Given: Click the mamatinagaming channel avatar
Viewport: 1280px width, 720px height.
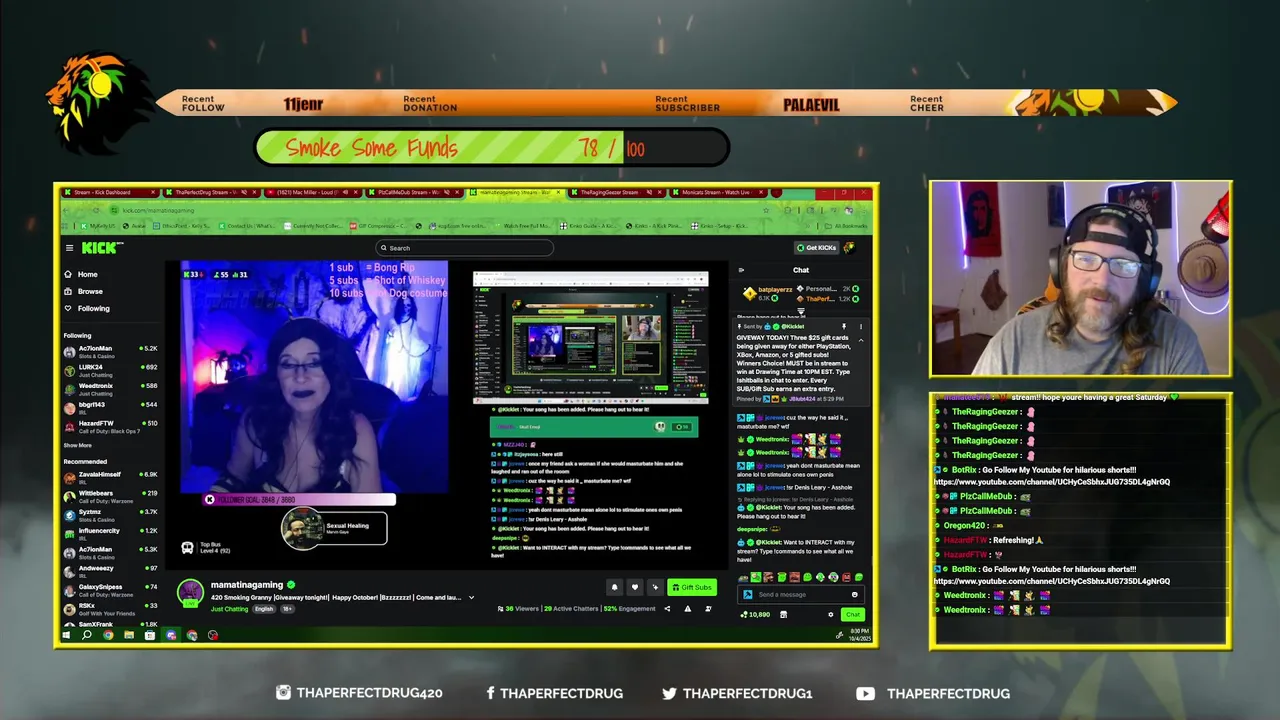Looking at the screenshot, I should 190,591.
